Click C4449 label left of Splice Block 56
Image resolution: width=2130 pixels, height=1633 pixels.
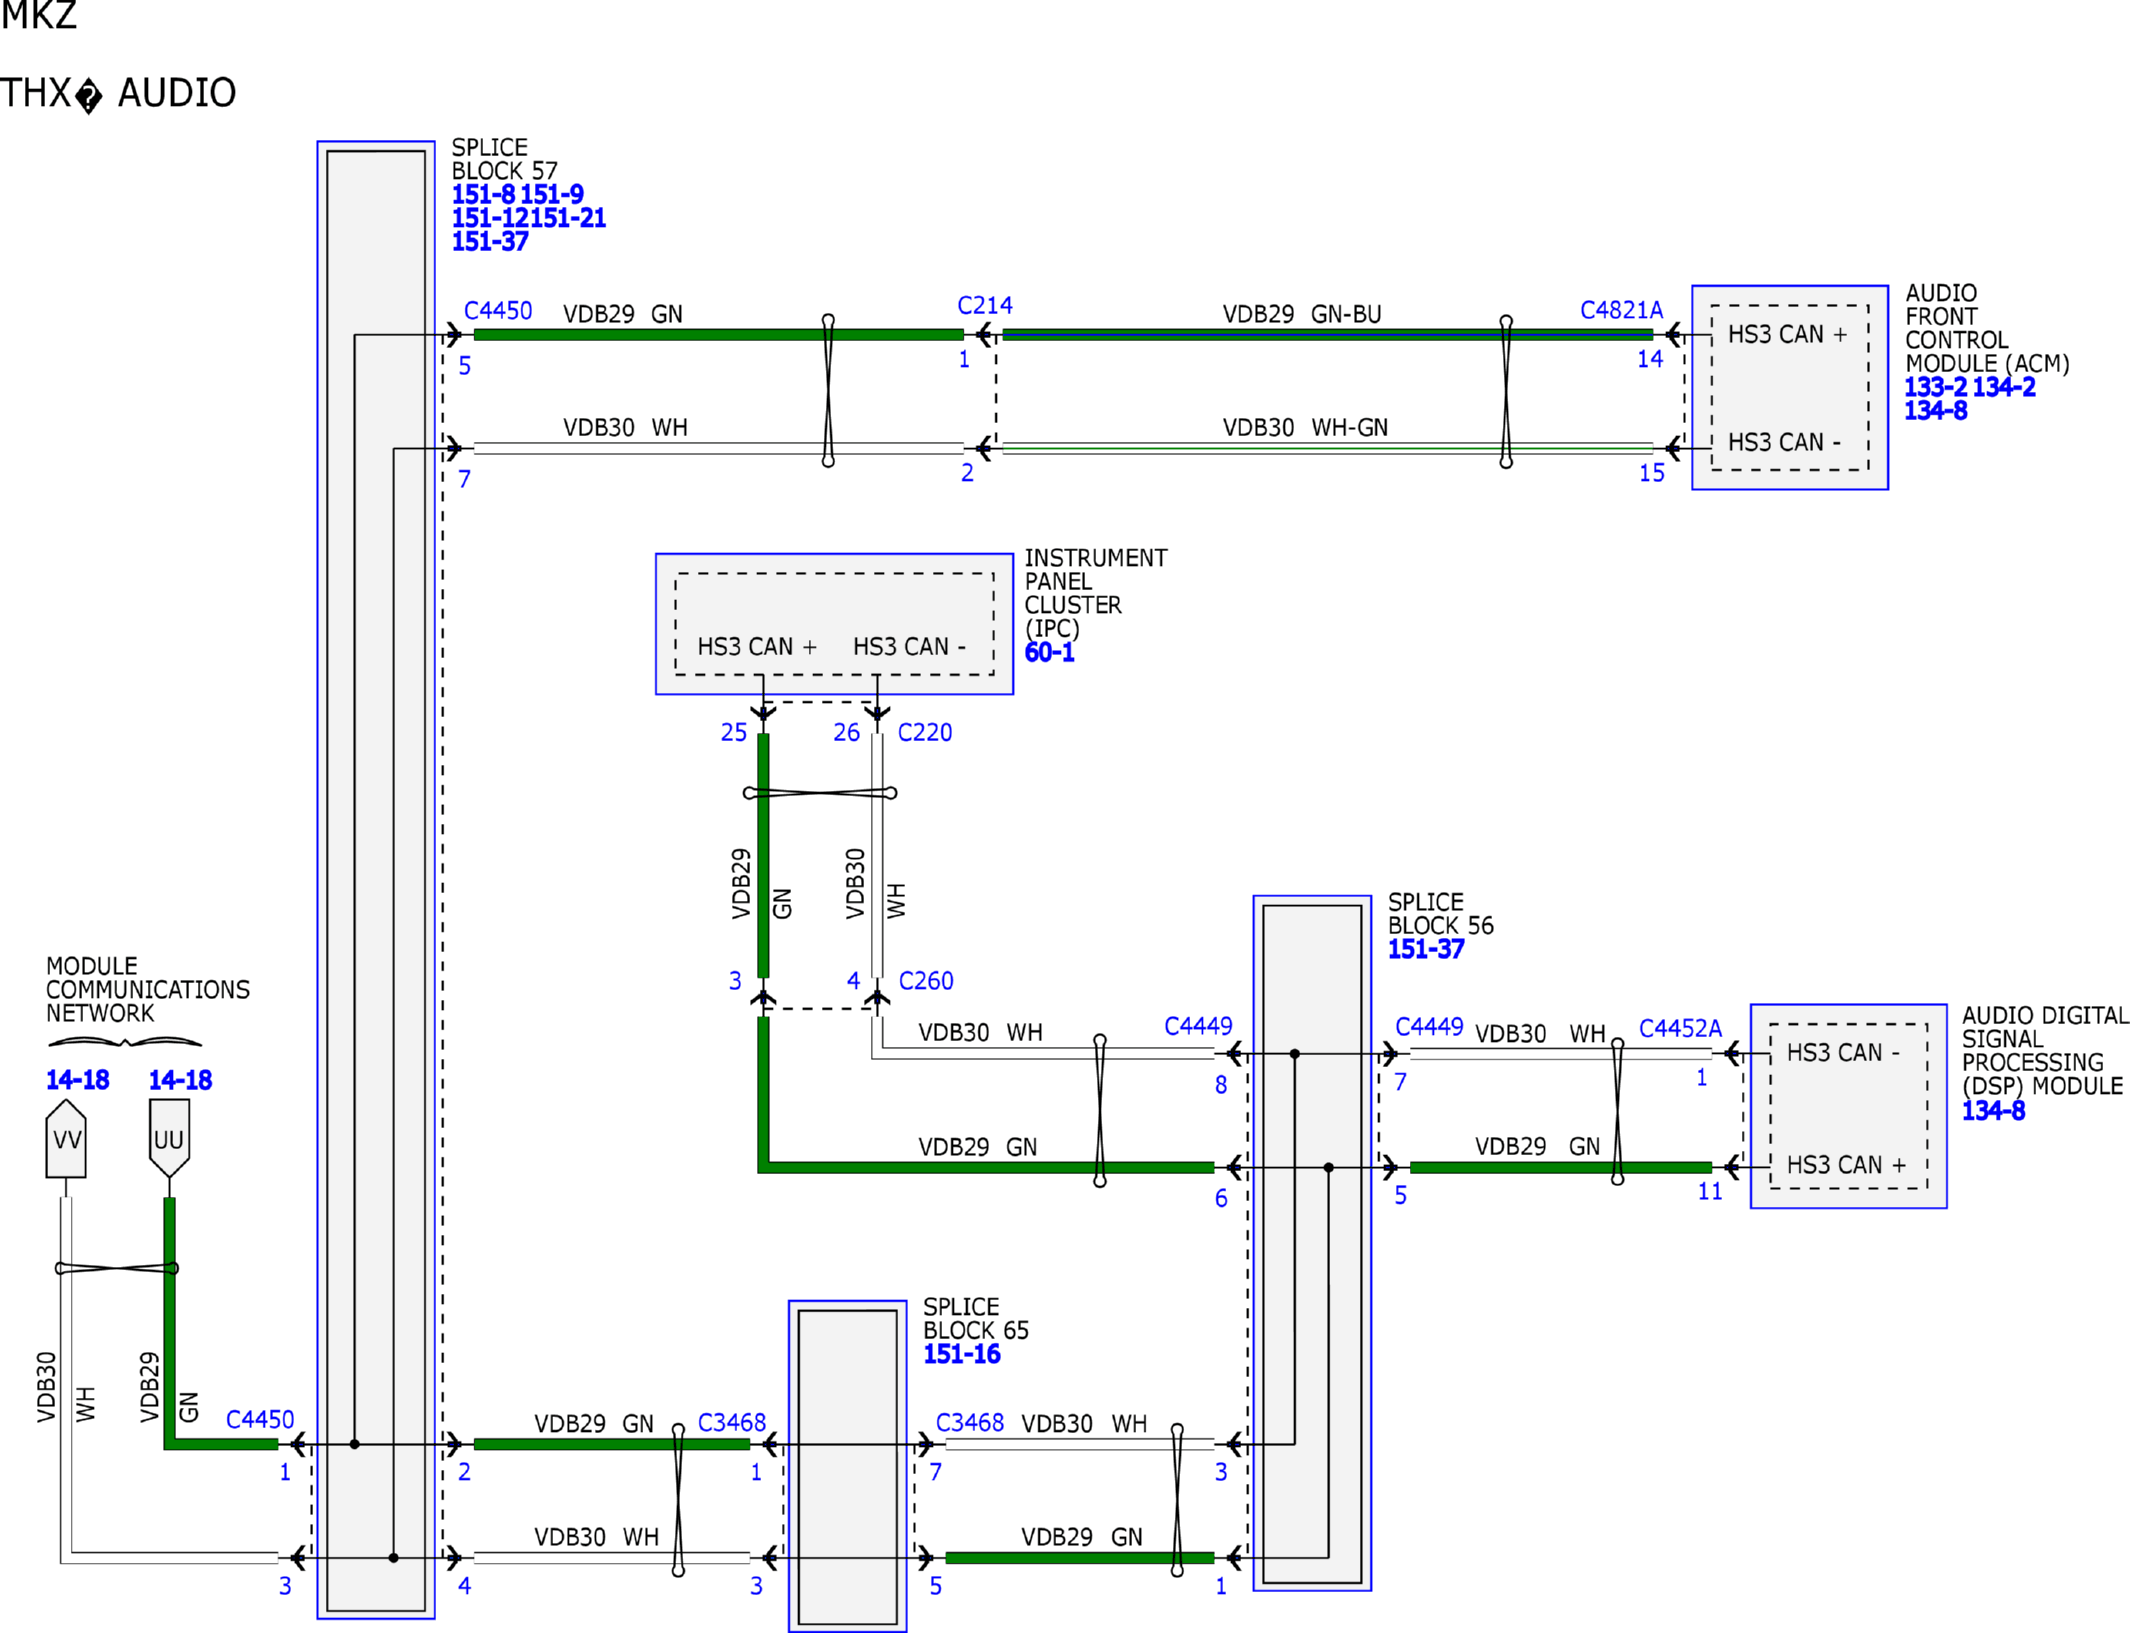coord(1198,1026)
